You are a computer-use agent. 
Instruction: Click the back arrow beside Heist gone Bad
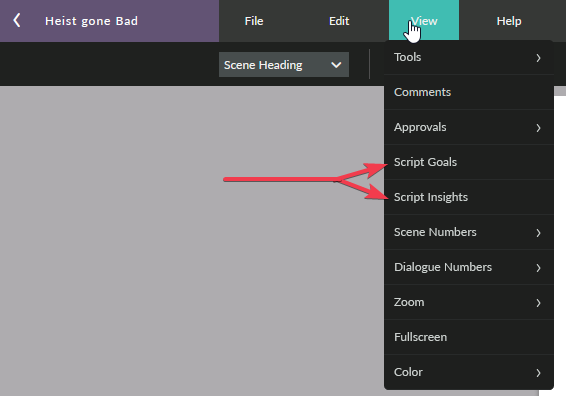point(17,21)
